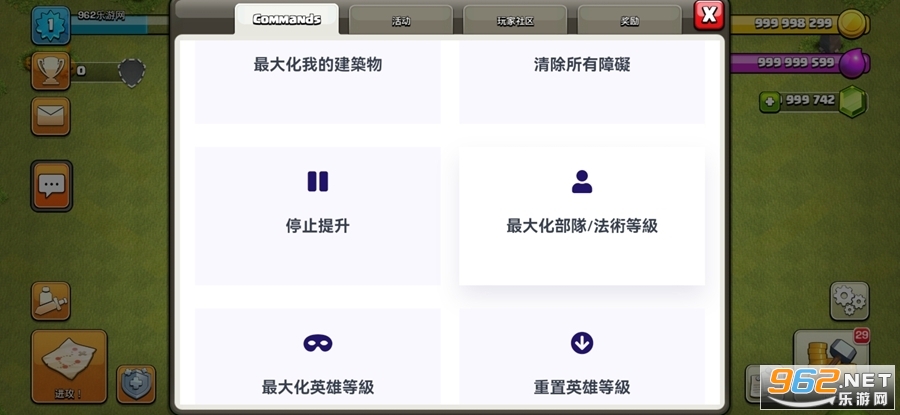900x415 pixels.
Task: Open the settings gears icon
Action: click(849, 301)
